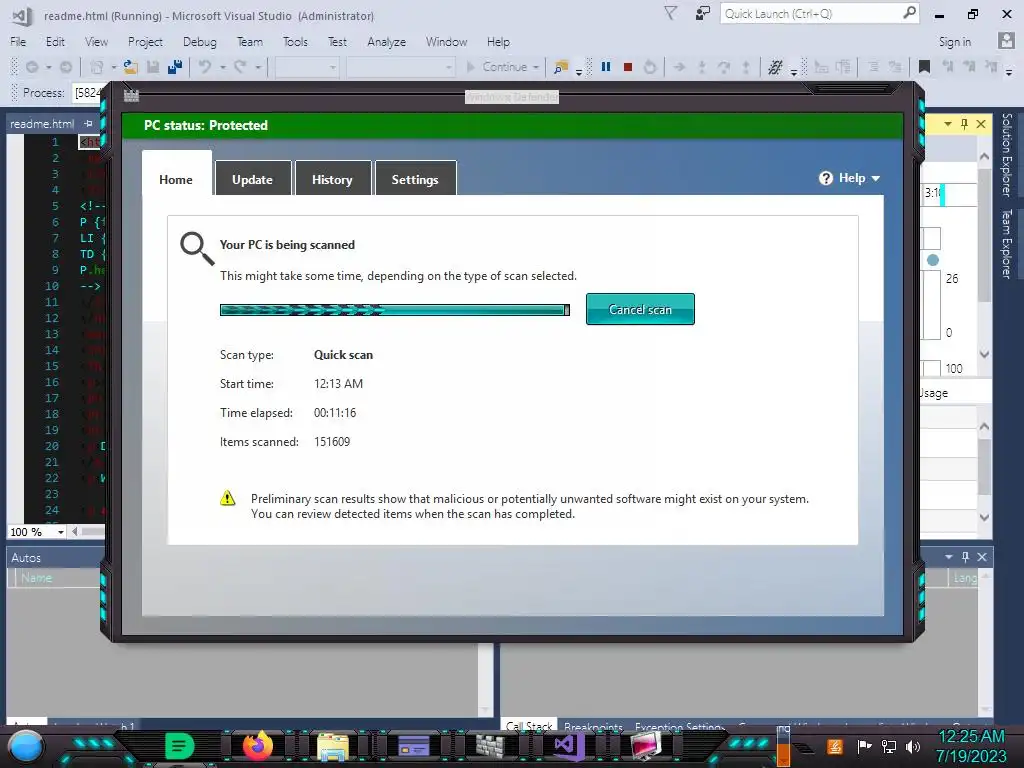Open the Window menu
The image size is (1024, 768).
pos(447,42)
